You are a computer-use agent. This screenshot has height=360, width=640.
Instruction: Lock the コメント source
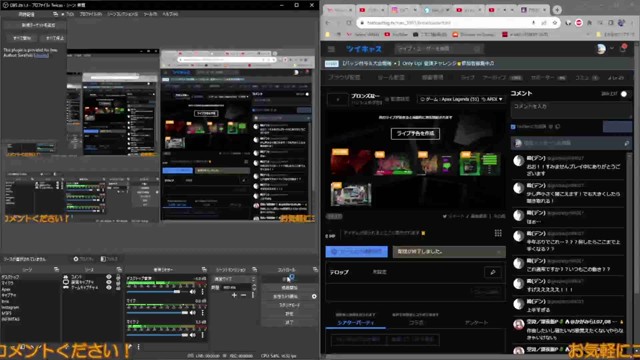pos(118,277)
